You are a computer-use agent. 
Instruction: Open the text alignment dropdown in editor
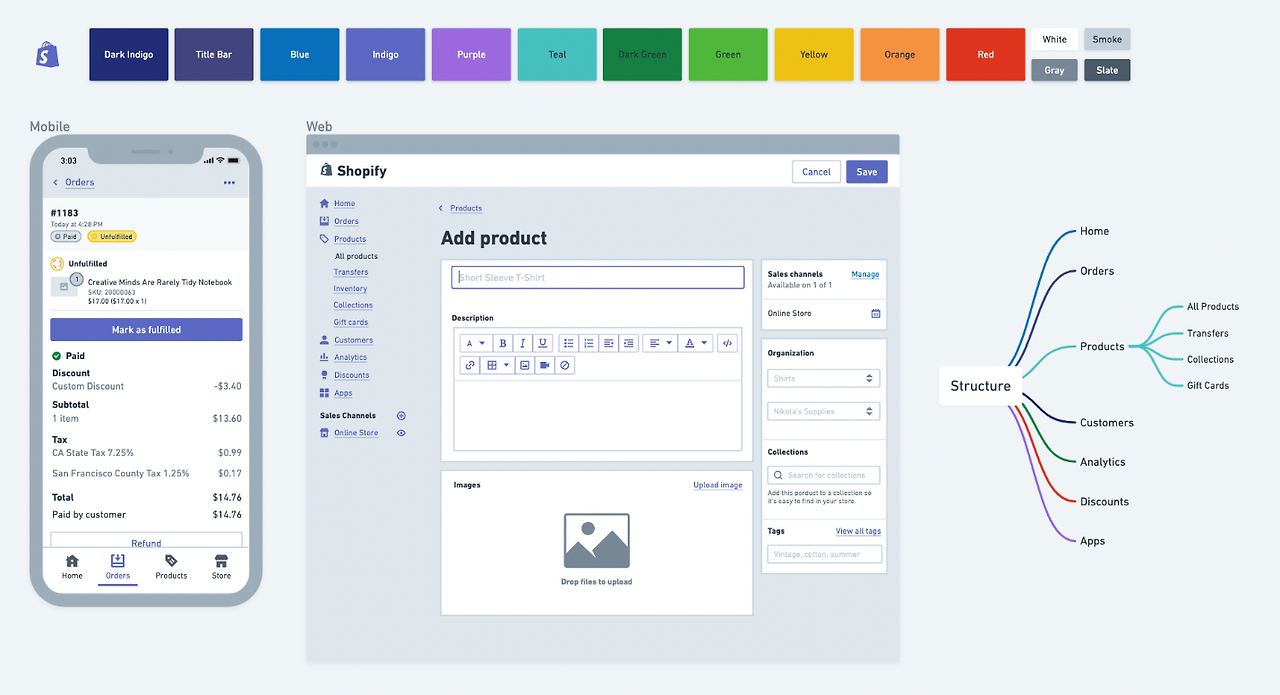coord(658,343)
